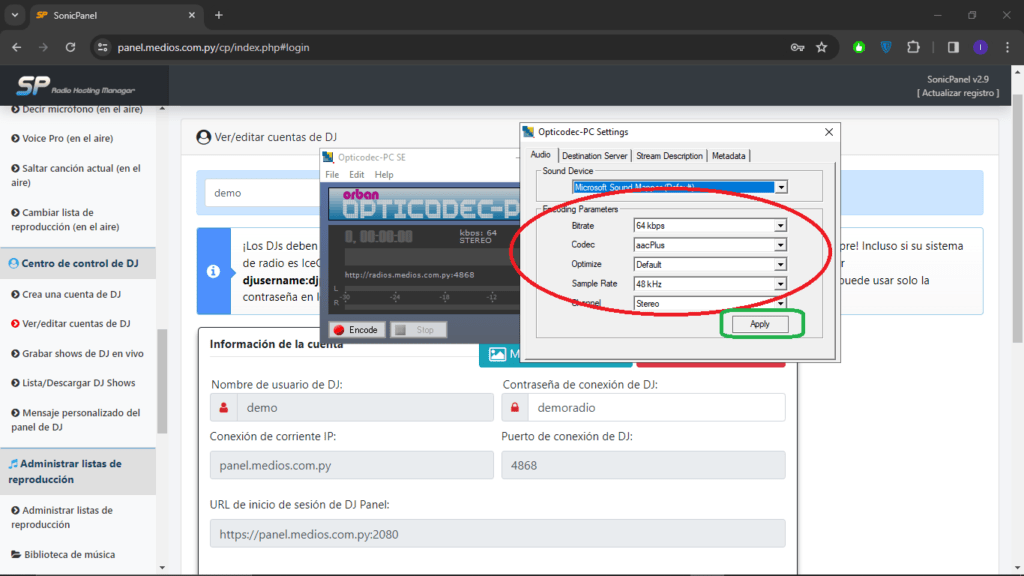Open the Channel Stereo dropdown
The width and height of the screenshot is (1024, 576).
coord(780,304)
